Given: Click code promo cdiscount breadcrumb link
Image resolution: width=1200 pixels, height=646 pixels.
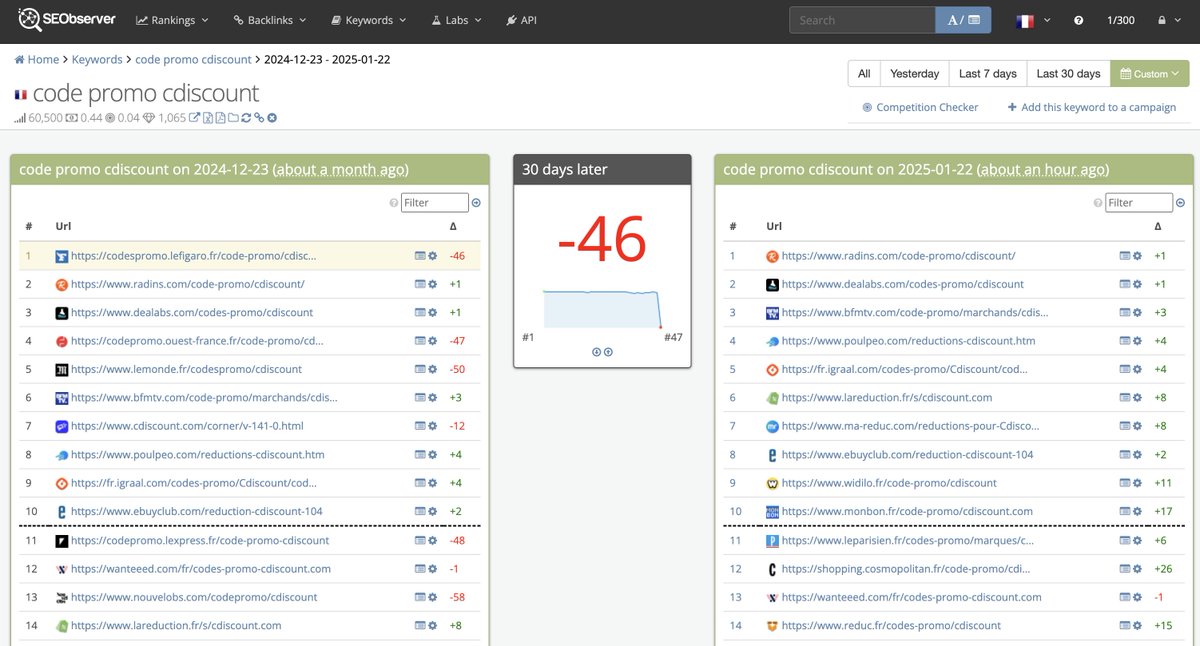Looking at the screenshot, I should pyautogui.click(x=193, y=59).
